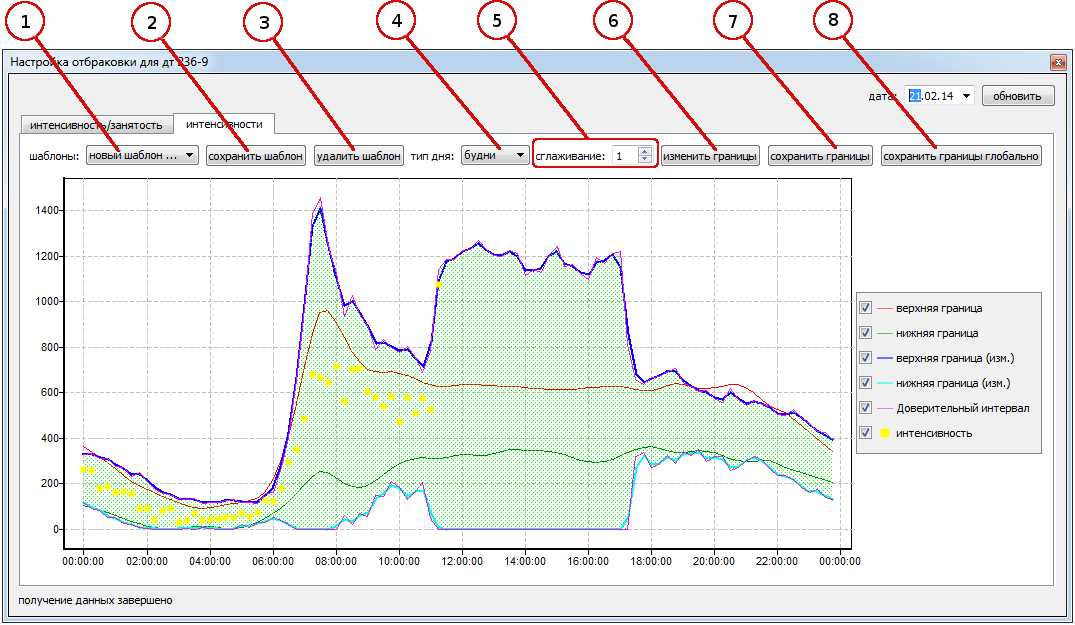Image resolution: width=1075 pixels, height=625 pixels.
Task: Toggle 'верхняя граница (изм.)' checkbox
Action: [x=865, y=358]
